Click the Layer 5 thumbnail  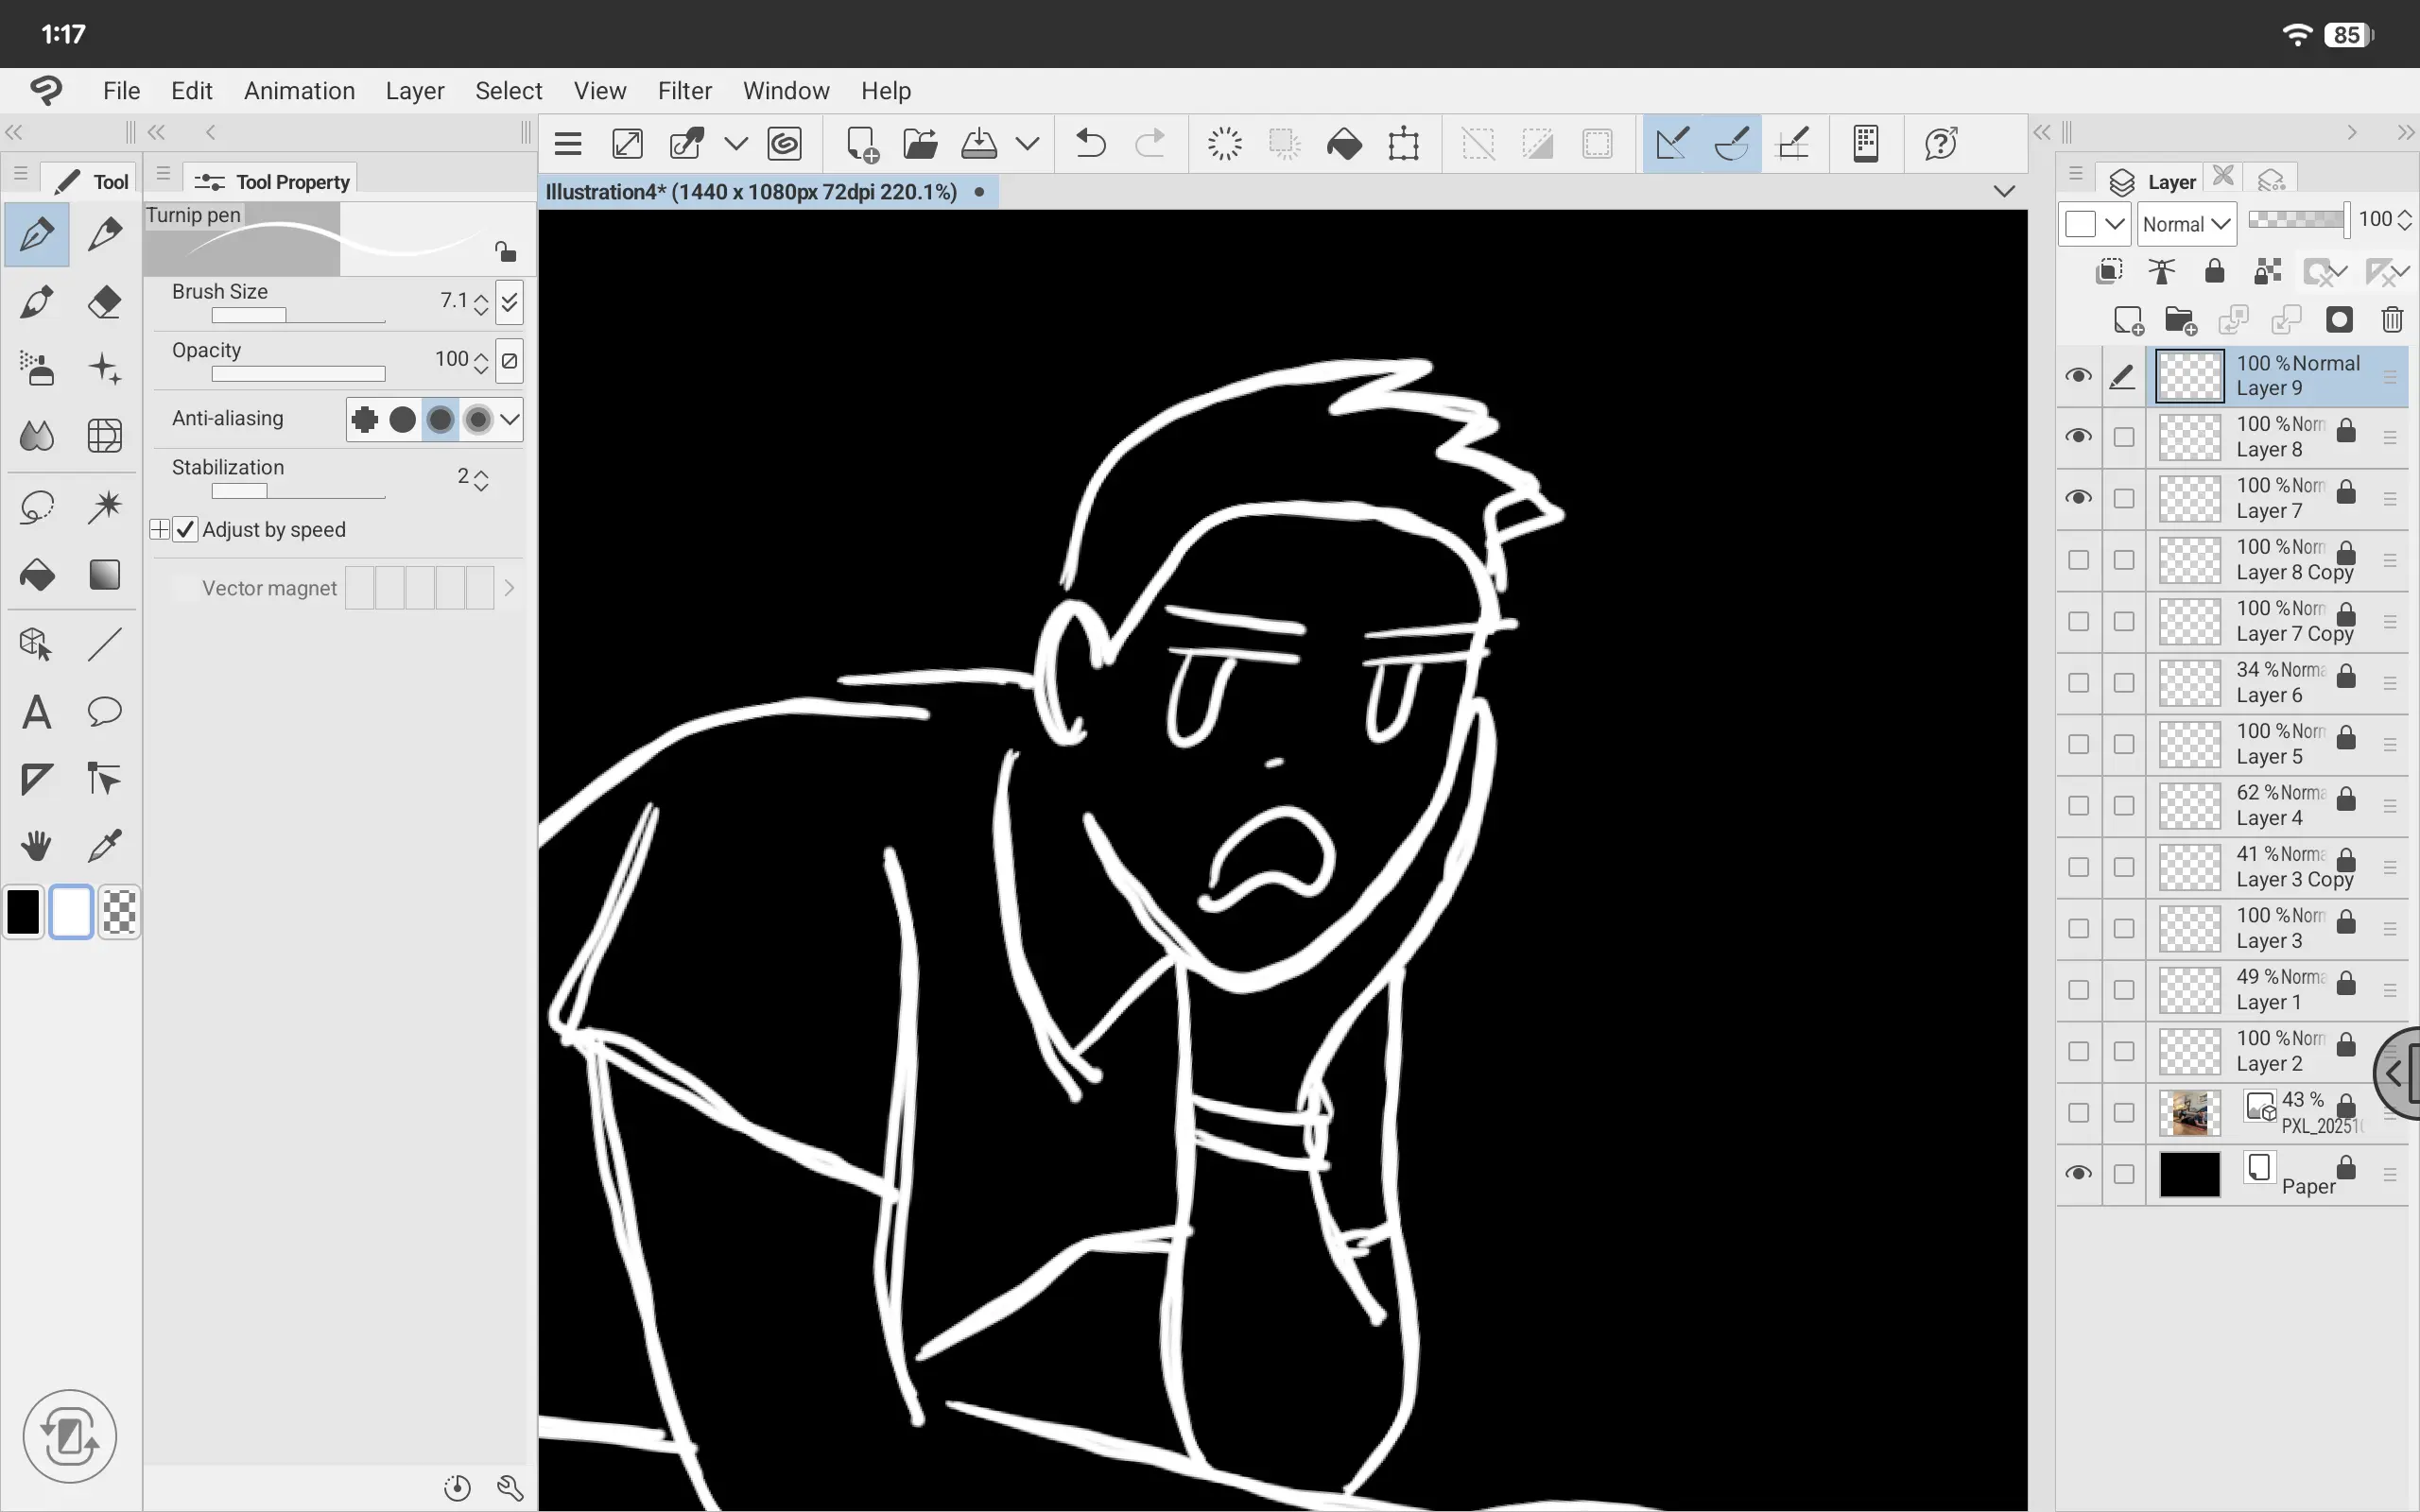pos(2189,745)
